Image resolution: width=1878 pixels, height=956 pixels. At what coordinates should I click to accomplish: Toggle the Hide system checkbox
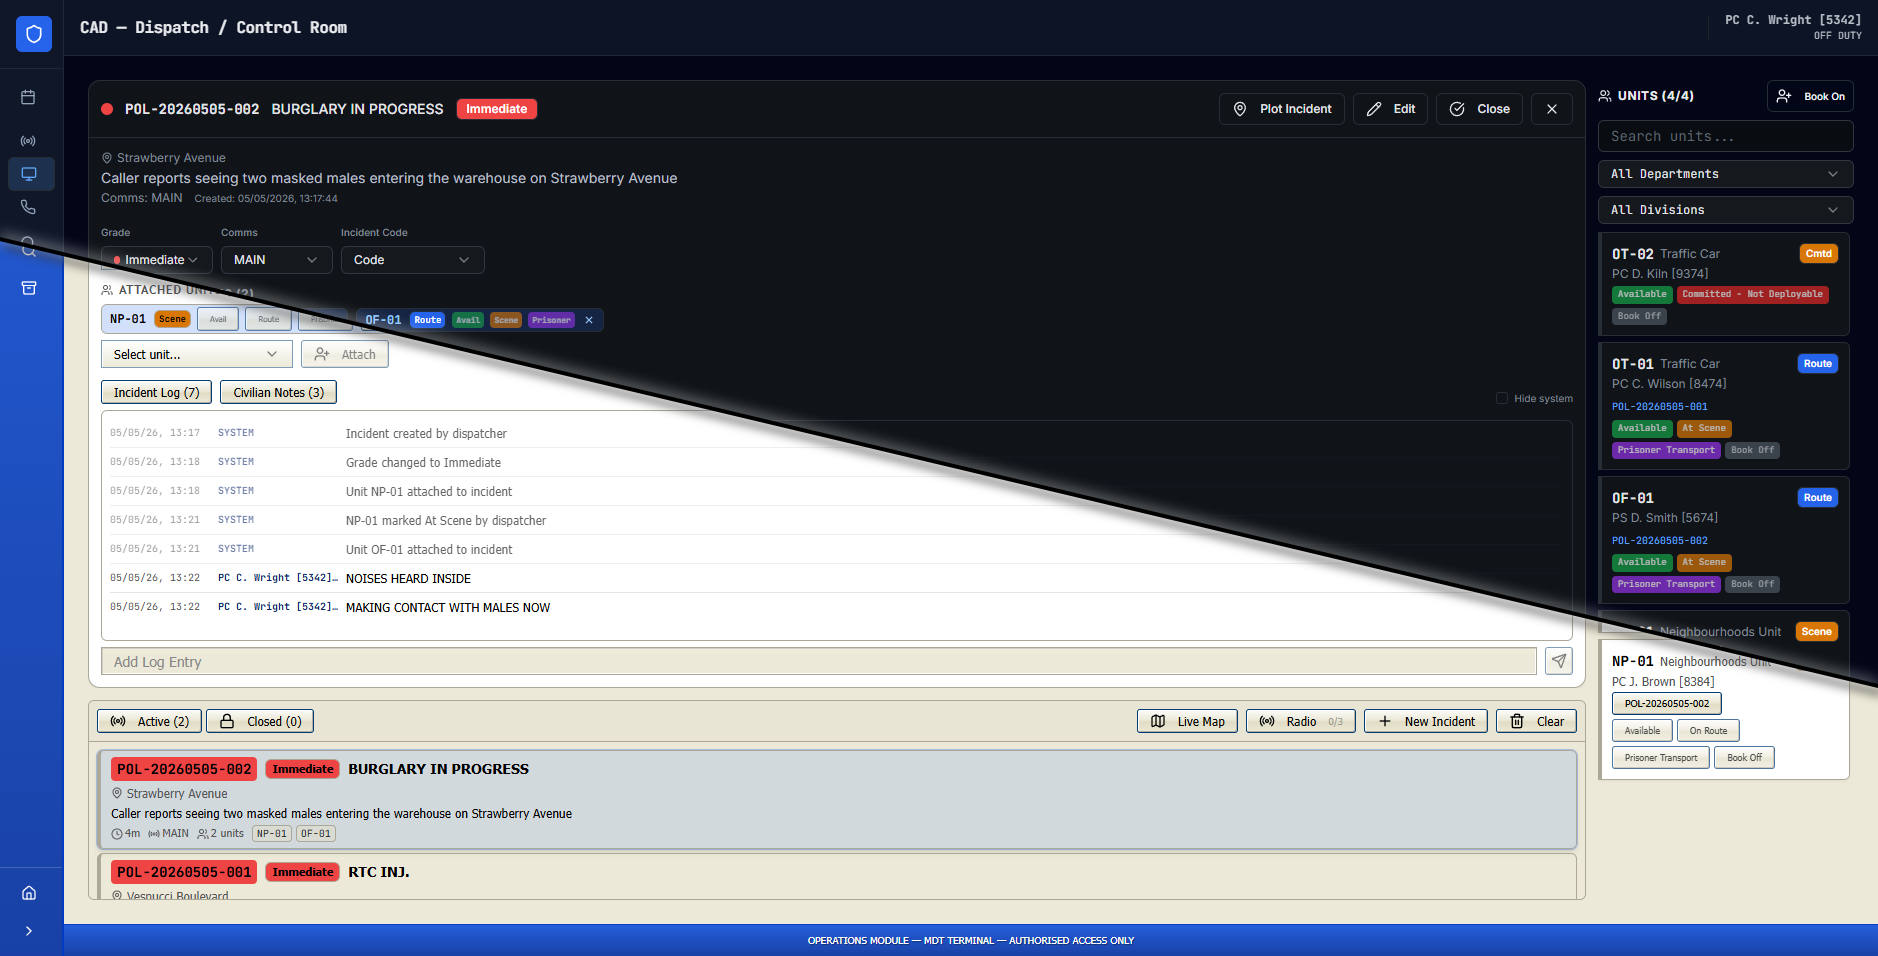tap(1502, 398)
